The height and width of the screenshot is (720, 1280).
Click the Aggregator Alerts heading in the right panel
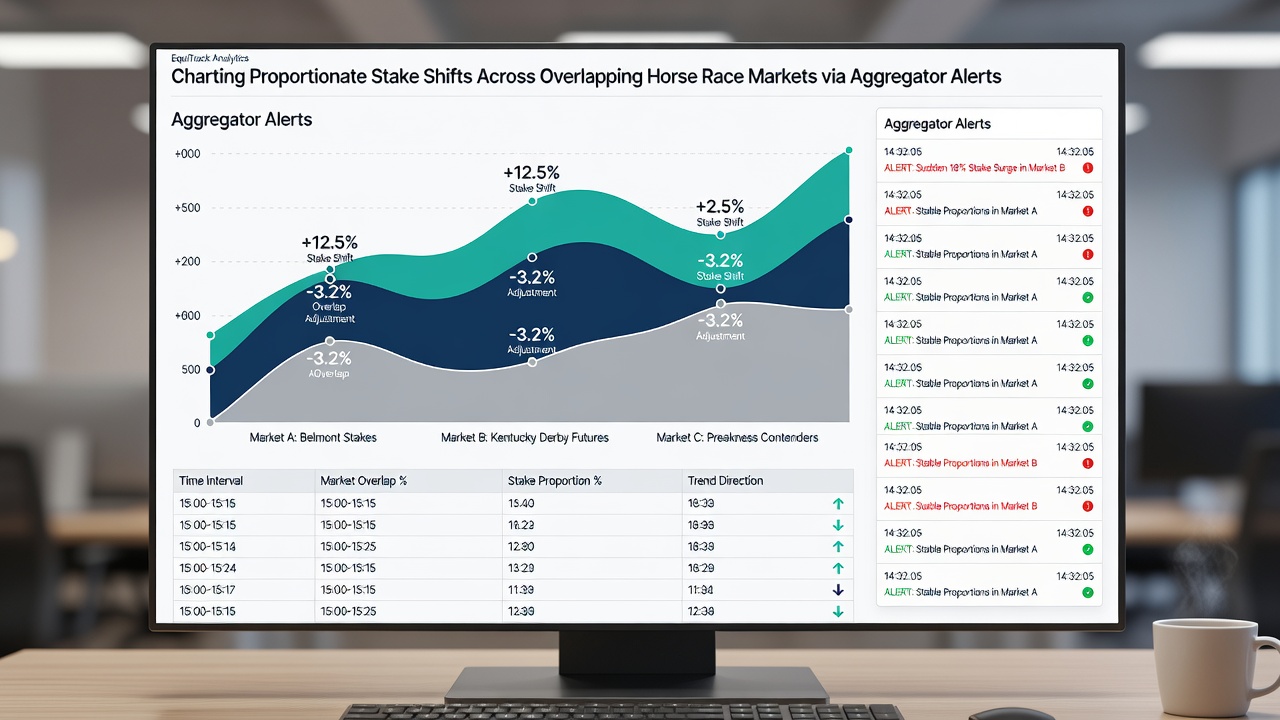tap(937, 124)
